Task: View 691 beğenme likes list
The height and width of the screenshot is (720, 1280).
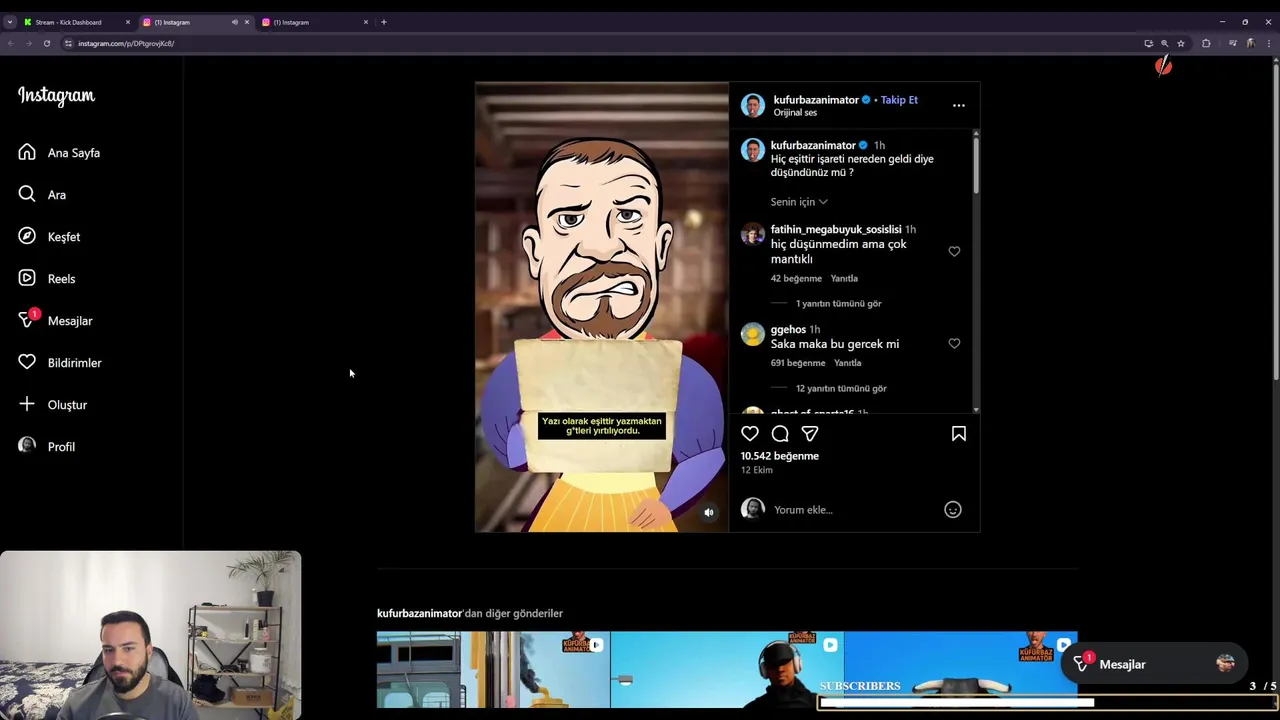Action: [798, 363]
